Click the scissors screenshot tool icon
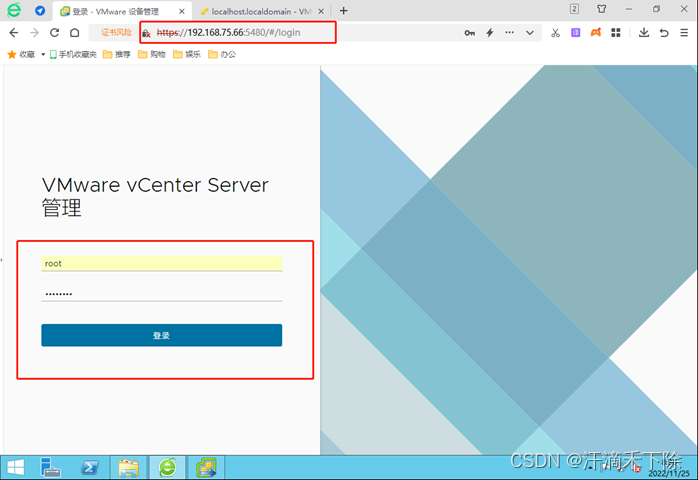Screen dimensions: 698x480 point(555,33)
